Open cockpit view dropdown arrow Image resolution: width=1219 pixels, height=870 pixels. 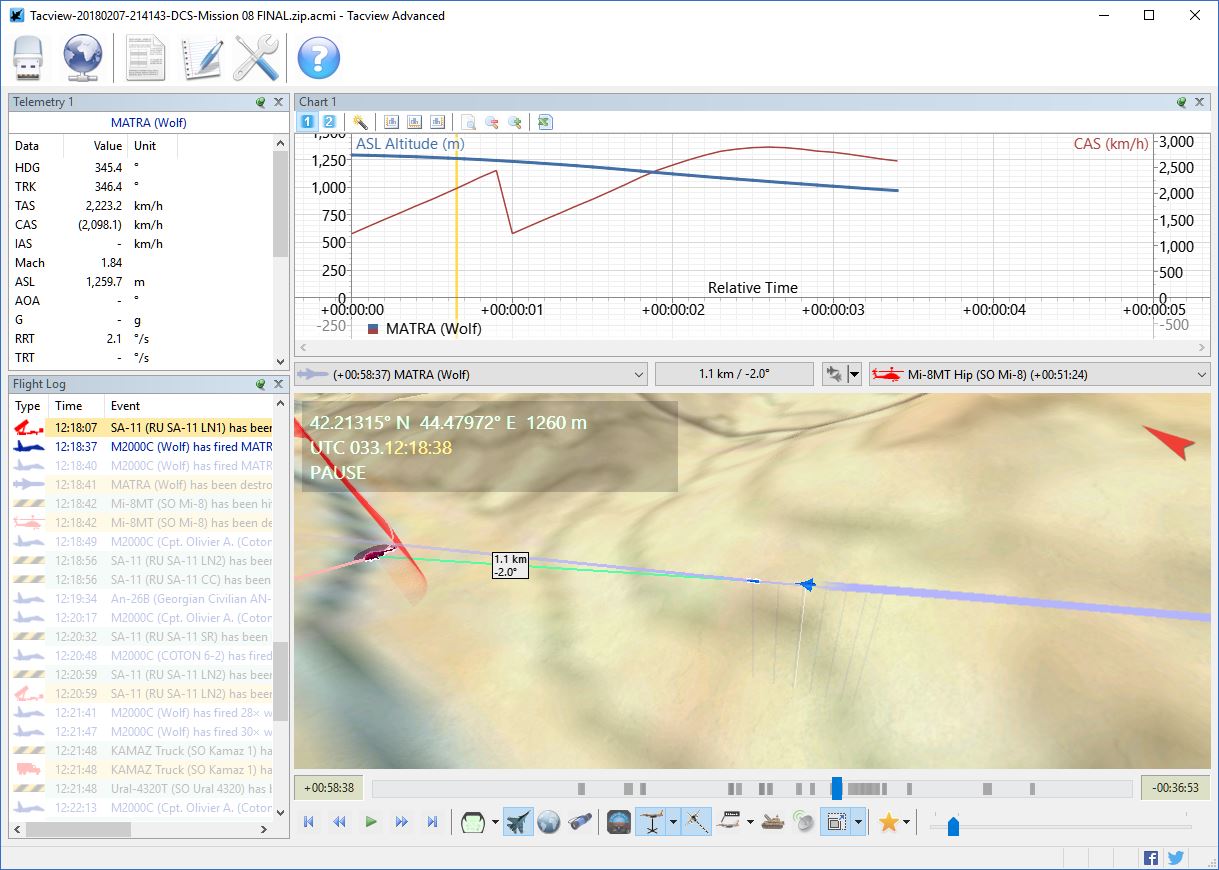coord(496,822)
